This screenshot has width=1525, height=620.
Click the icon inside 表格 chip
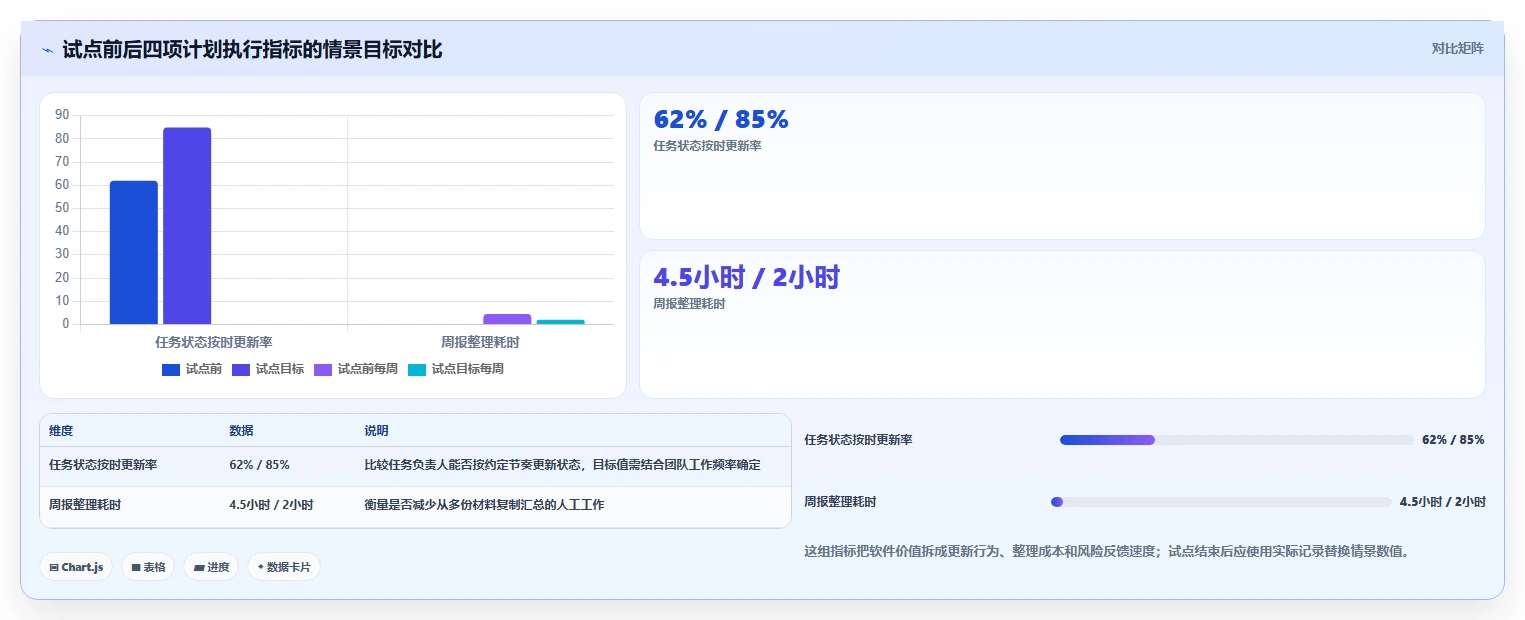136,567
